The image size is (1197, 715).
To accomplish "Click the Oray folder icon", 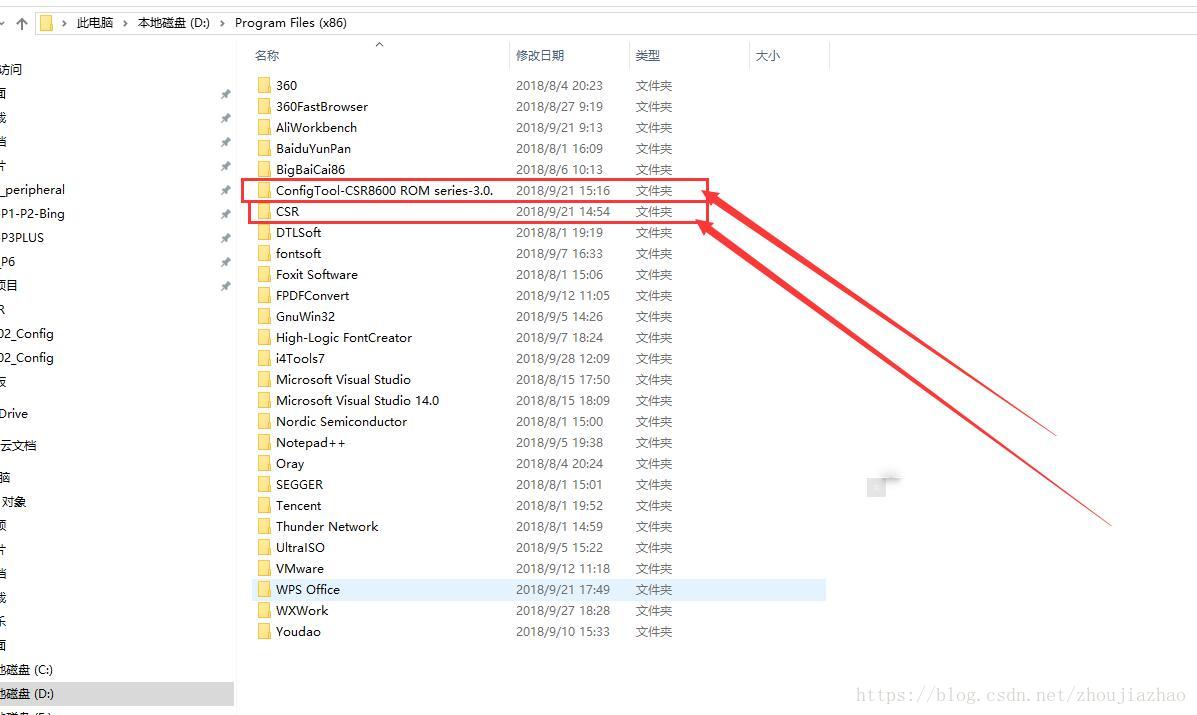I will click(x=264, y=462).
